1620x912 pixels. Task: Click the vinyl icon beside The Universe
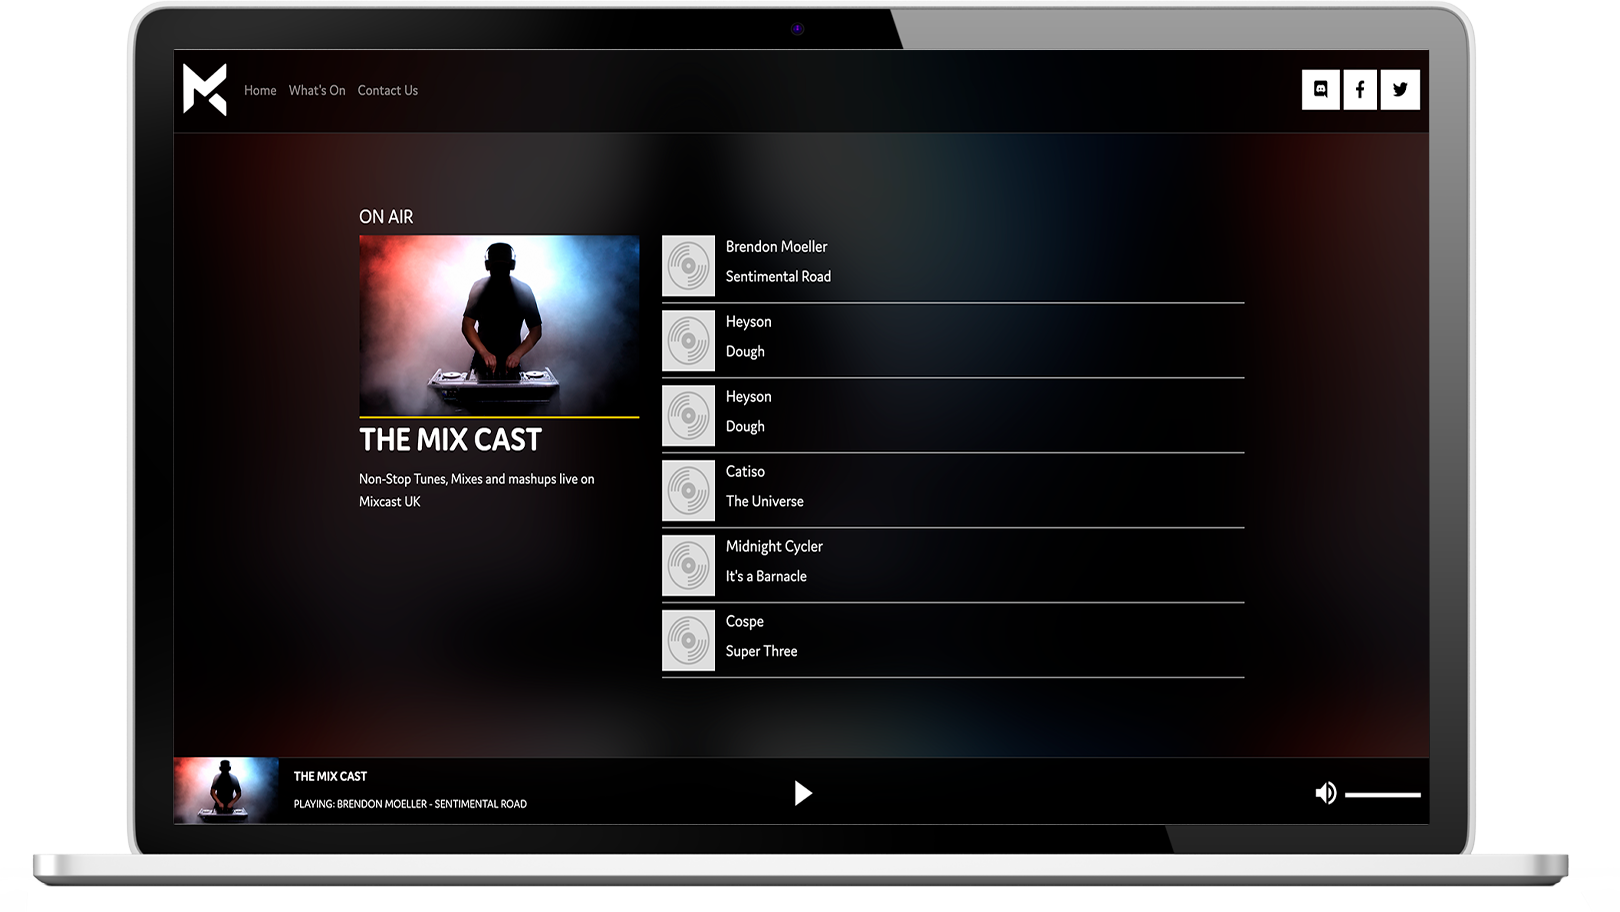[688, 491]
